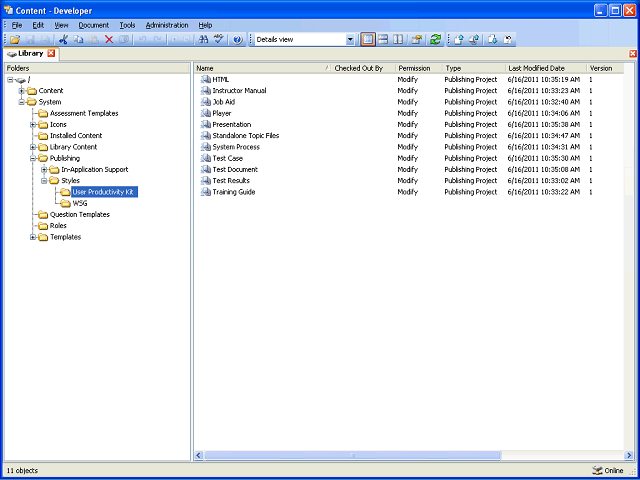Open the Document menu

pyautogui.click(x=93, y=25)
